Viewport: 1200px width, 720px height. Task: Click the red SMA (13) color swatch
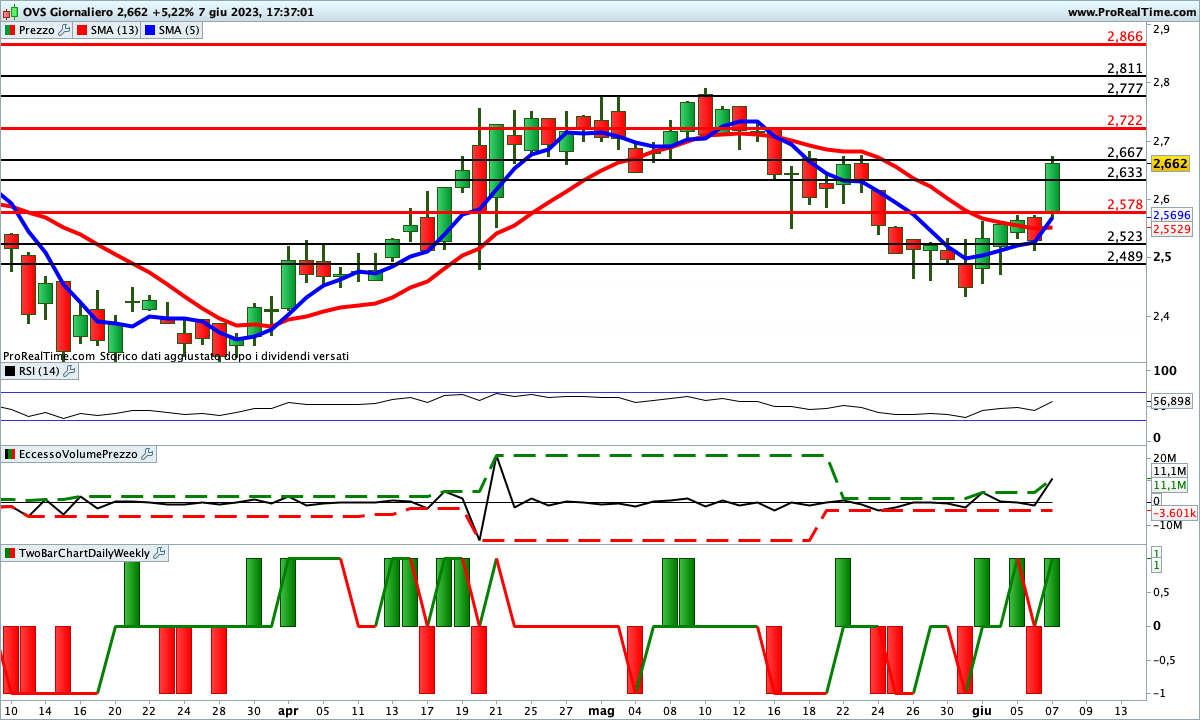82,30
